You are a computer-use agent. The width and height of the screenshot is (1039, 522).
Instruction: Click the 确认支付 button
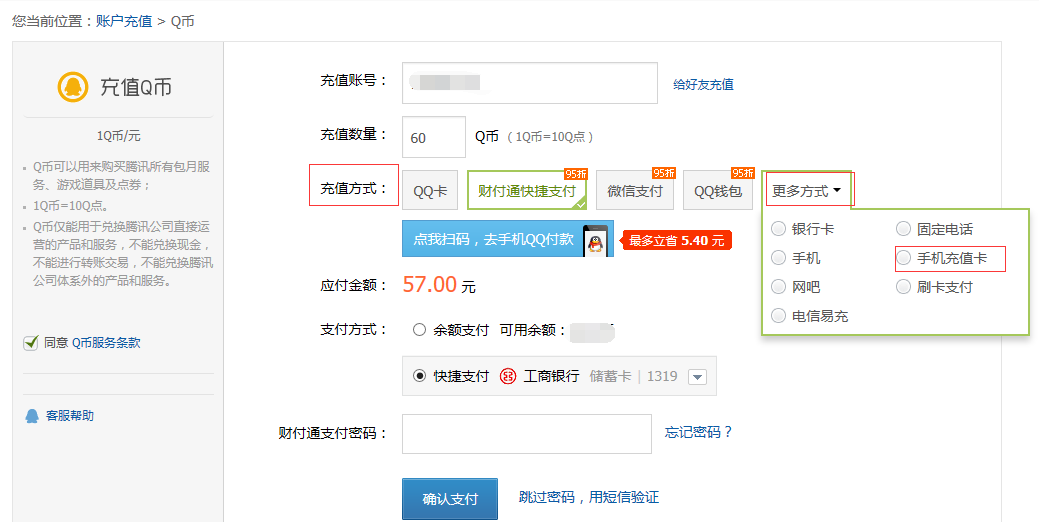point(450,499)
